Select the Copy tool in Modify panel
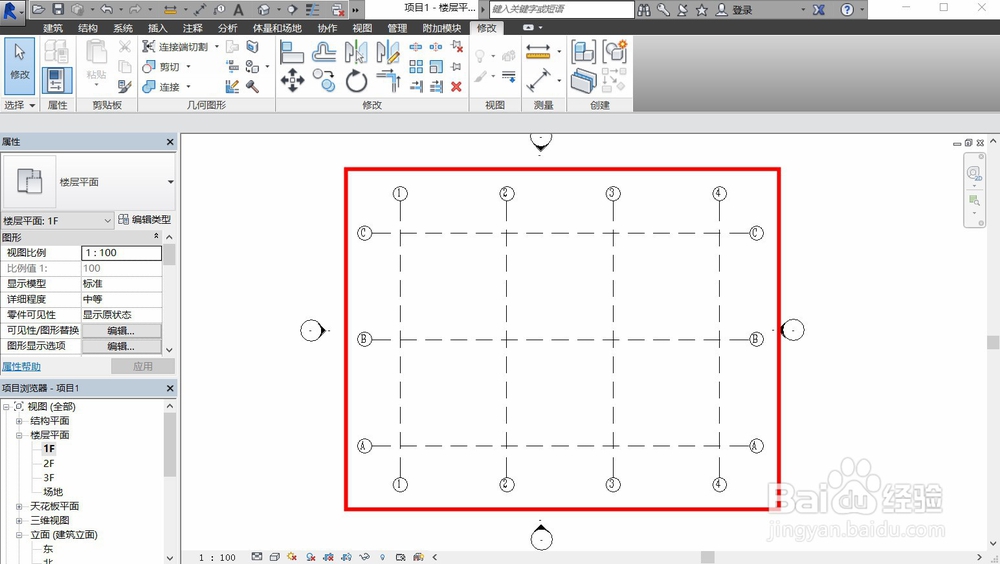1000x564 pixels. (x=324, y=81)
